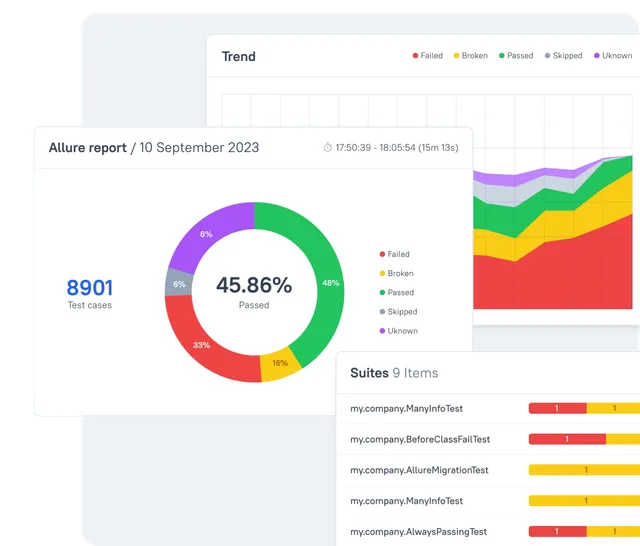The width and height of the screenshot is (640, 546).
Task: Toggle Failed series in Trend legend
Action: point(427,55)
